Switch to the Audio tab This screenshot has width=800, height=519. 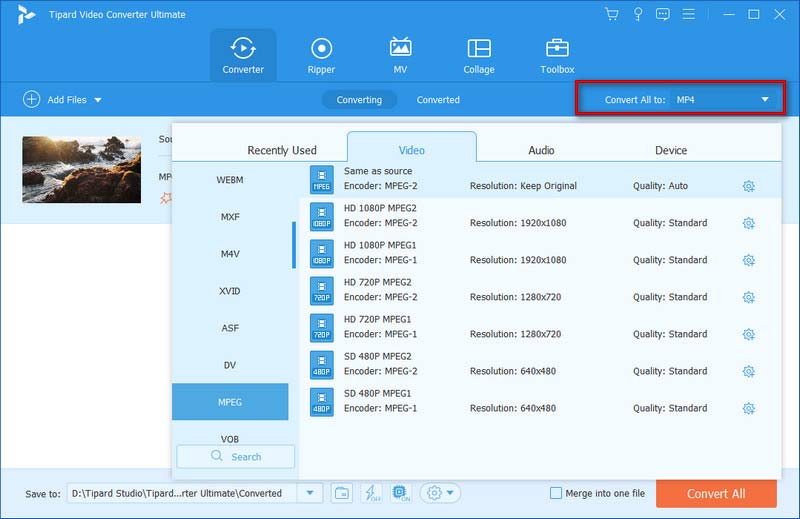(541, 150)
